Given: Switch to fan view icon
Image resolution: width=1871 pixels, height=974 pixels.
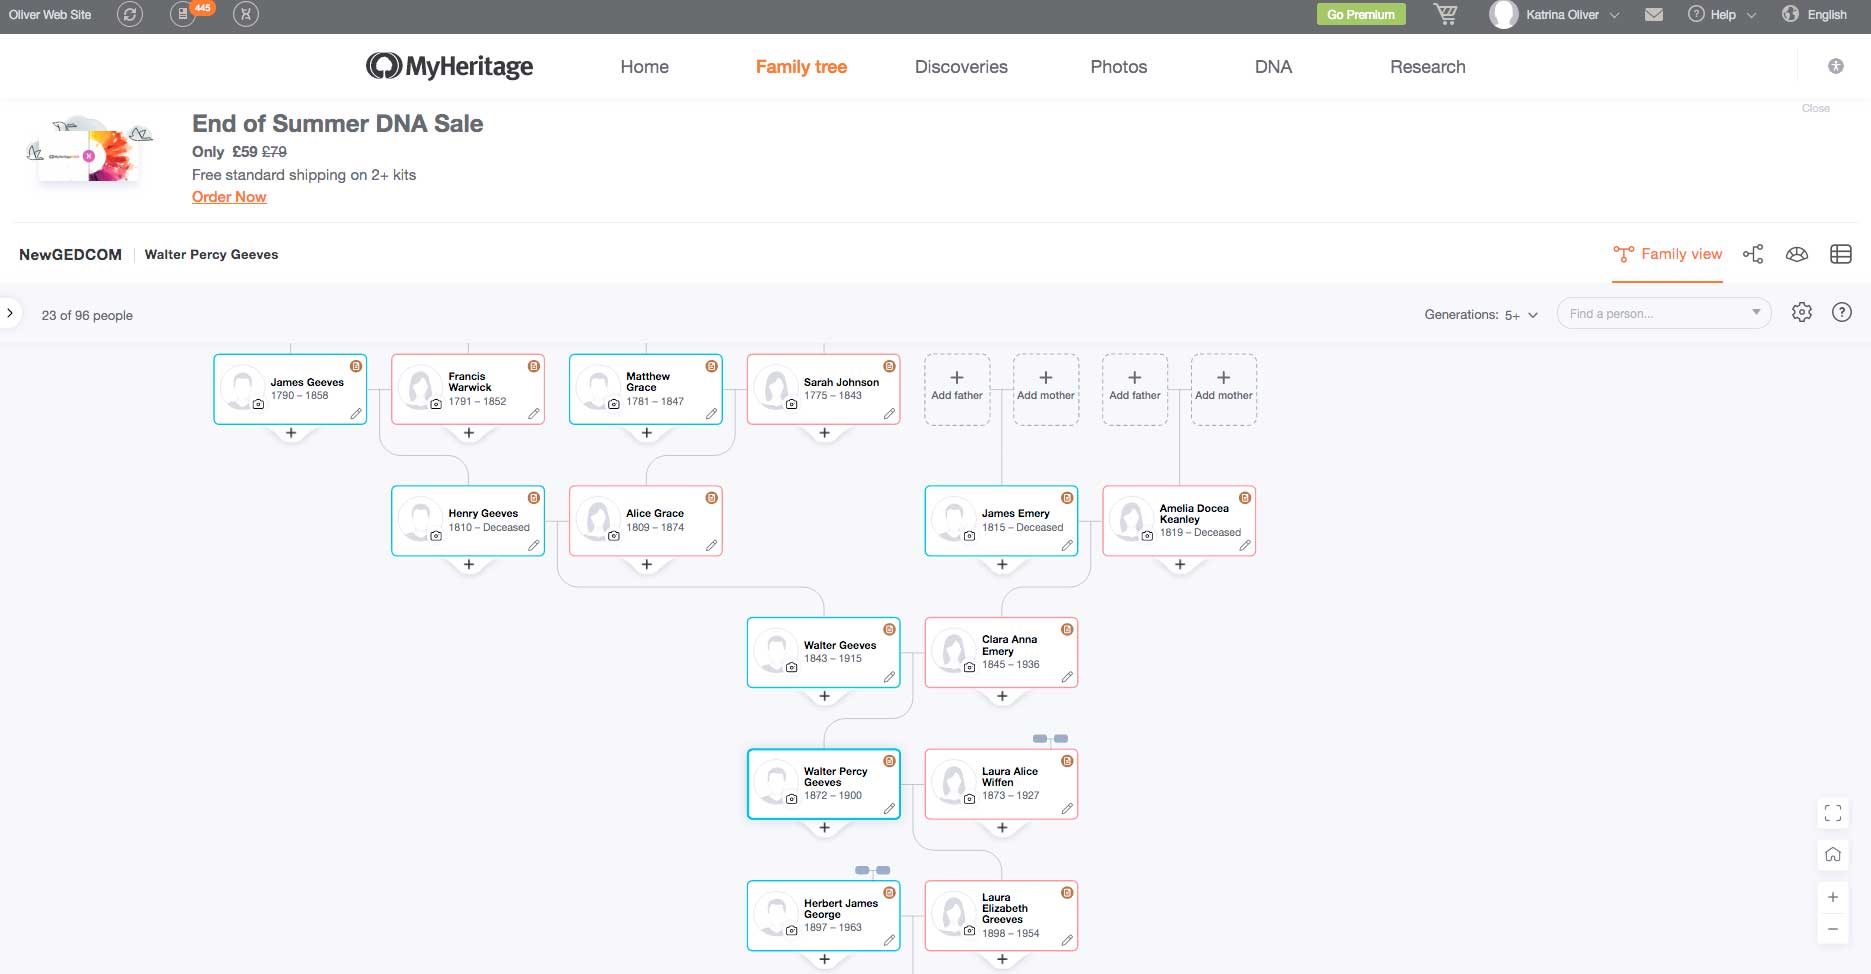Looking at the screenshot, I should 1797,254.
